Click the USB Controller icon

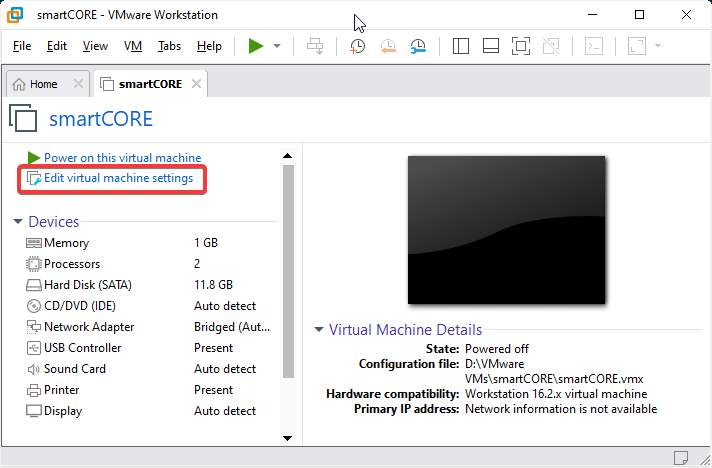click(x=34, y=348)
